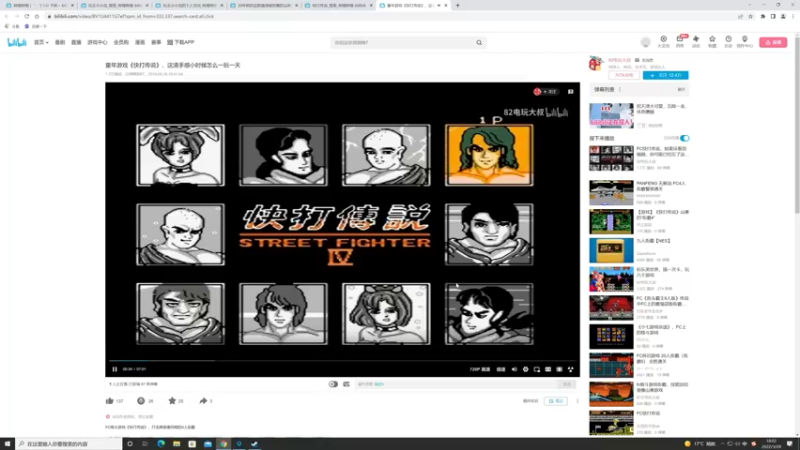The image size is (800, 450).
Task: Enable widescreen mode icon in player
Action: 548,369
